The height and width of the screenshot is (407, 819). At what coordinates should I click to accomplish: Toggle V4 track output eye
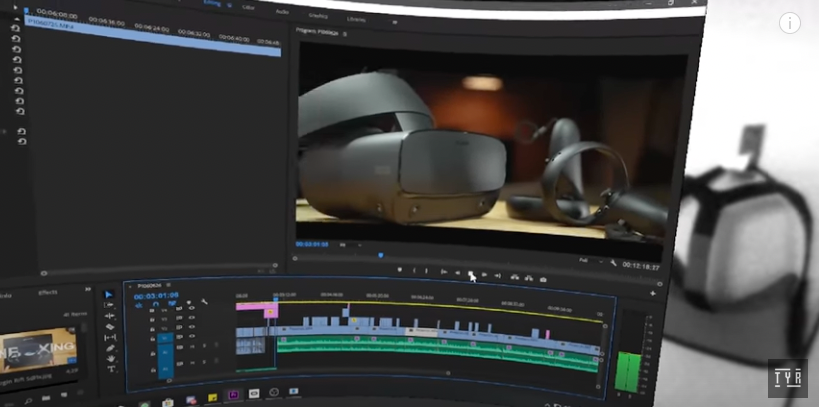pyautogui.click(x=190, y=308)
